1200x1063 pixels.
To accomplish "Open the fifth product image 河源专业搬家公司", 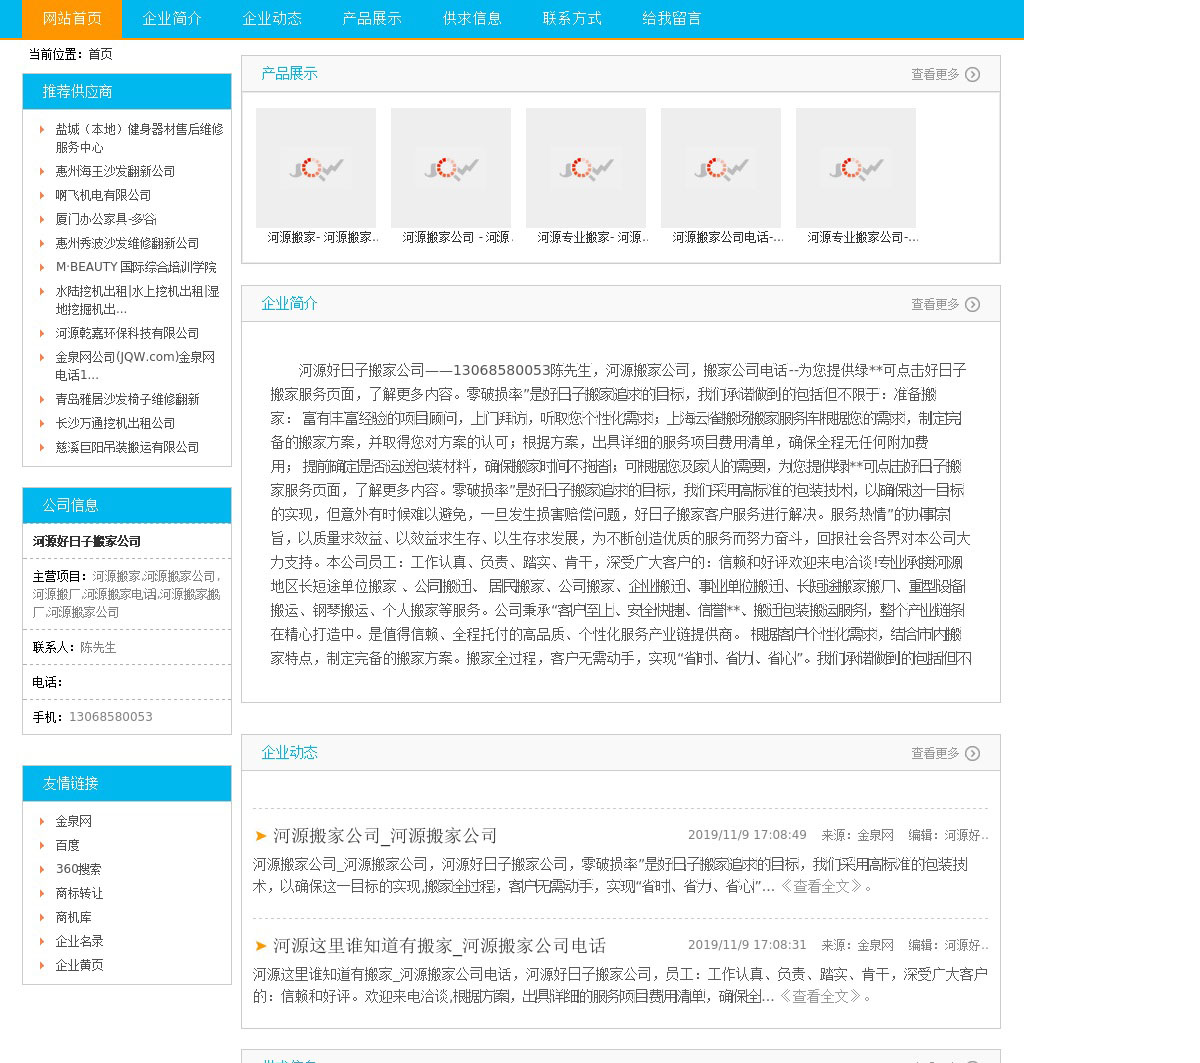I will [856, 168].
